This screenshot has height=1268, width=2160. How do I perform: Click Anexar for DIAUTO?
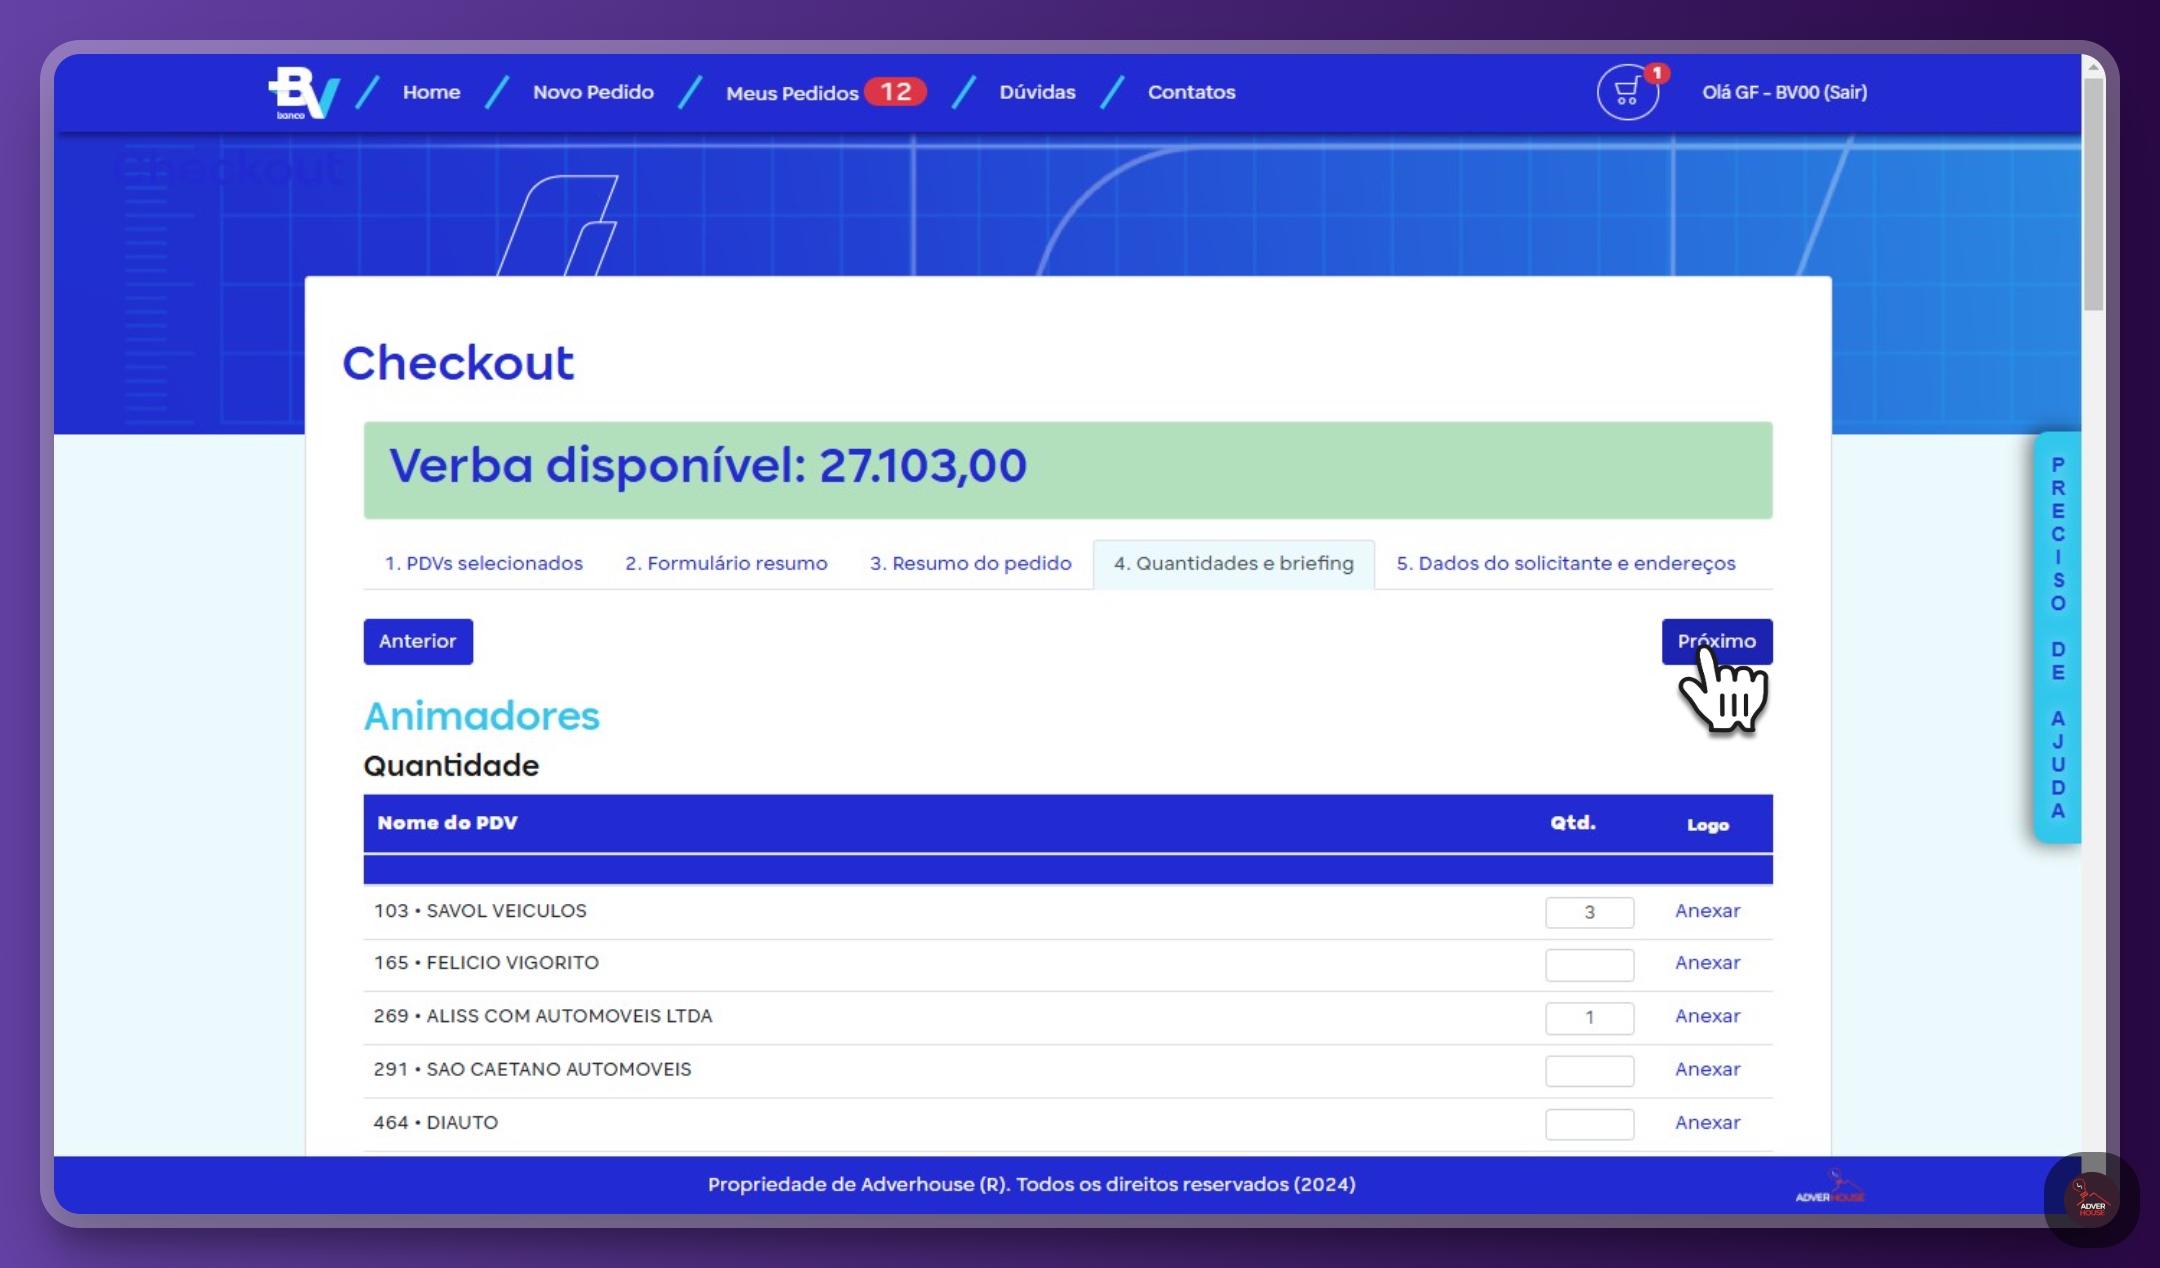coord(1708,1122)
